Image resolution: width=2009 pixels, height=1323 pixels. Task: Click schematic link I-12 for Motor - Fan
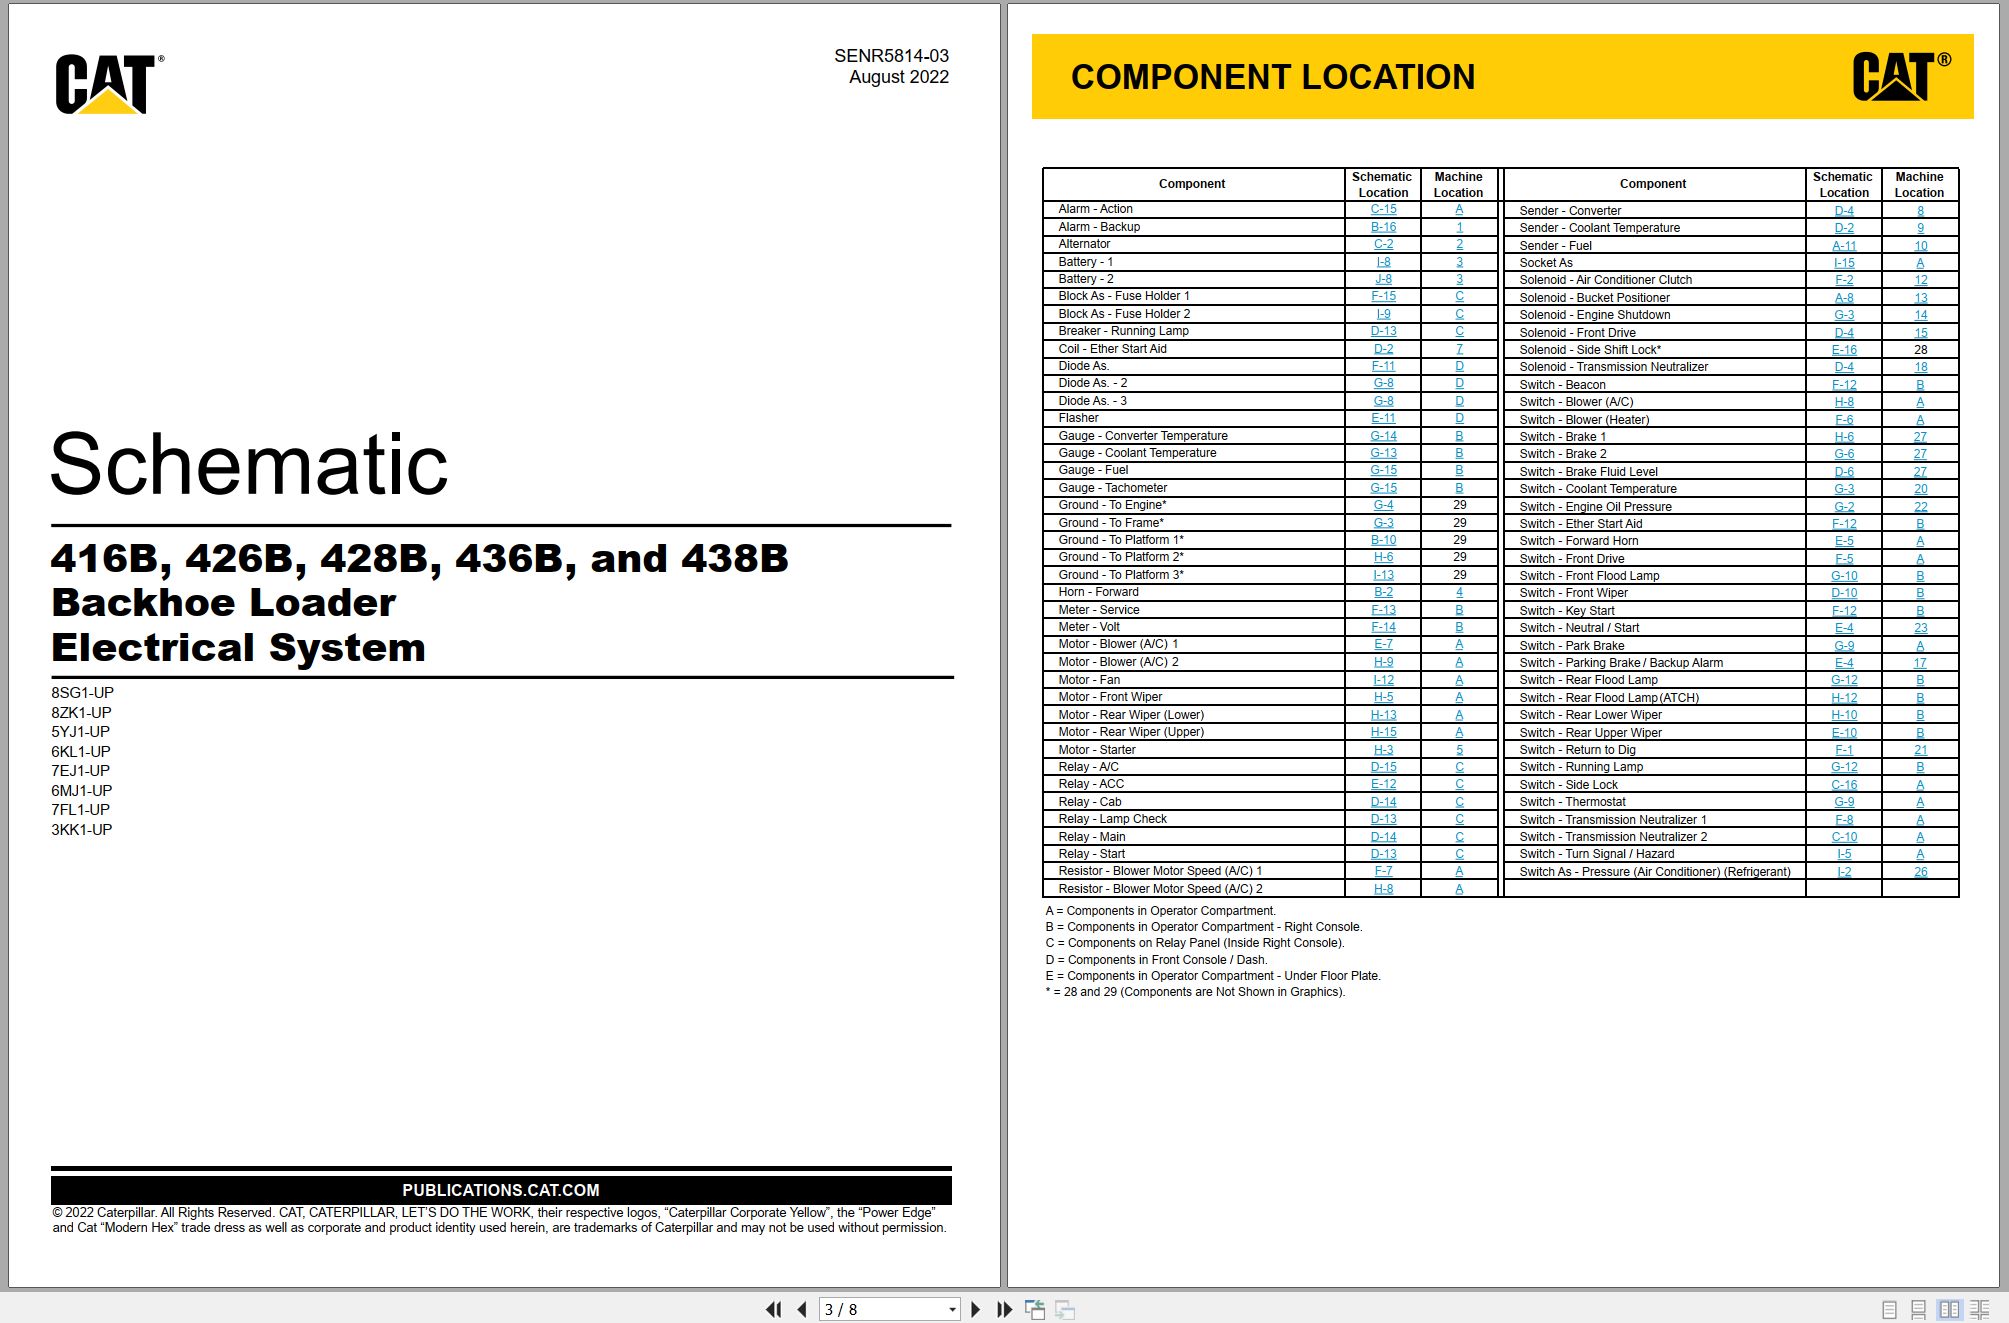[x=1383, y=680]
